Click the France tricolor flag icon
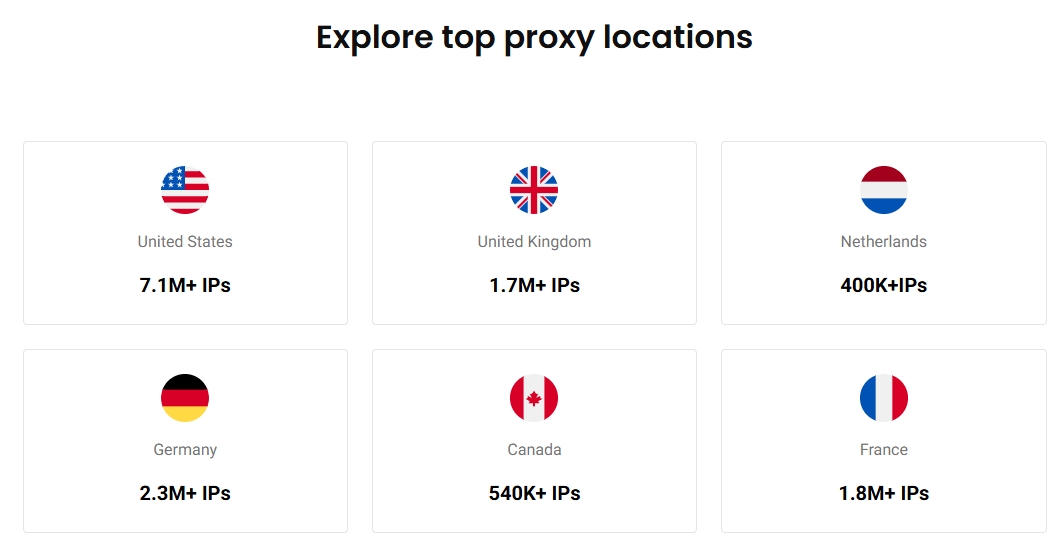The height and width of the screenshot is (545, 1062). (x=883, y=397)
